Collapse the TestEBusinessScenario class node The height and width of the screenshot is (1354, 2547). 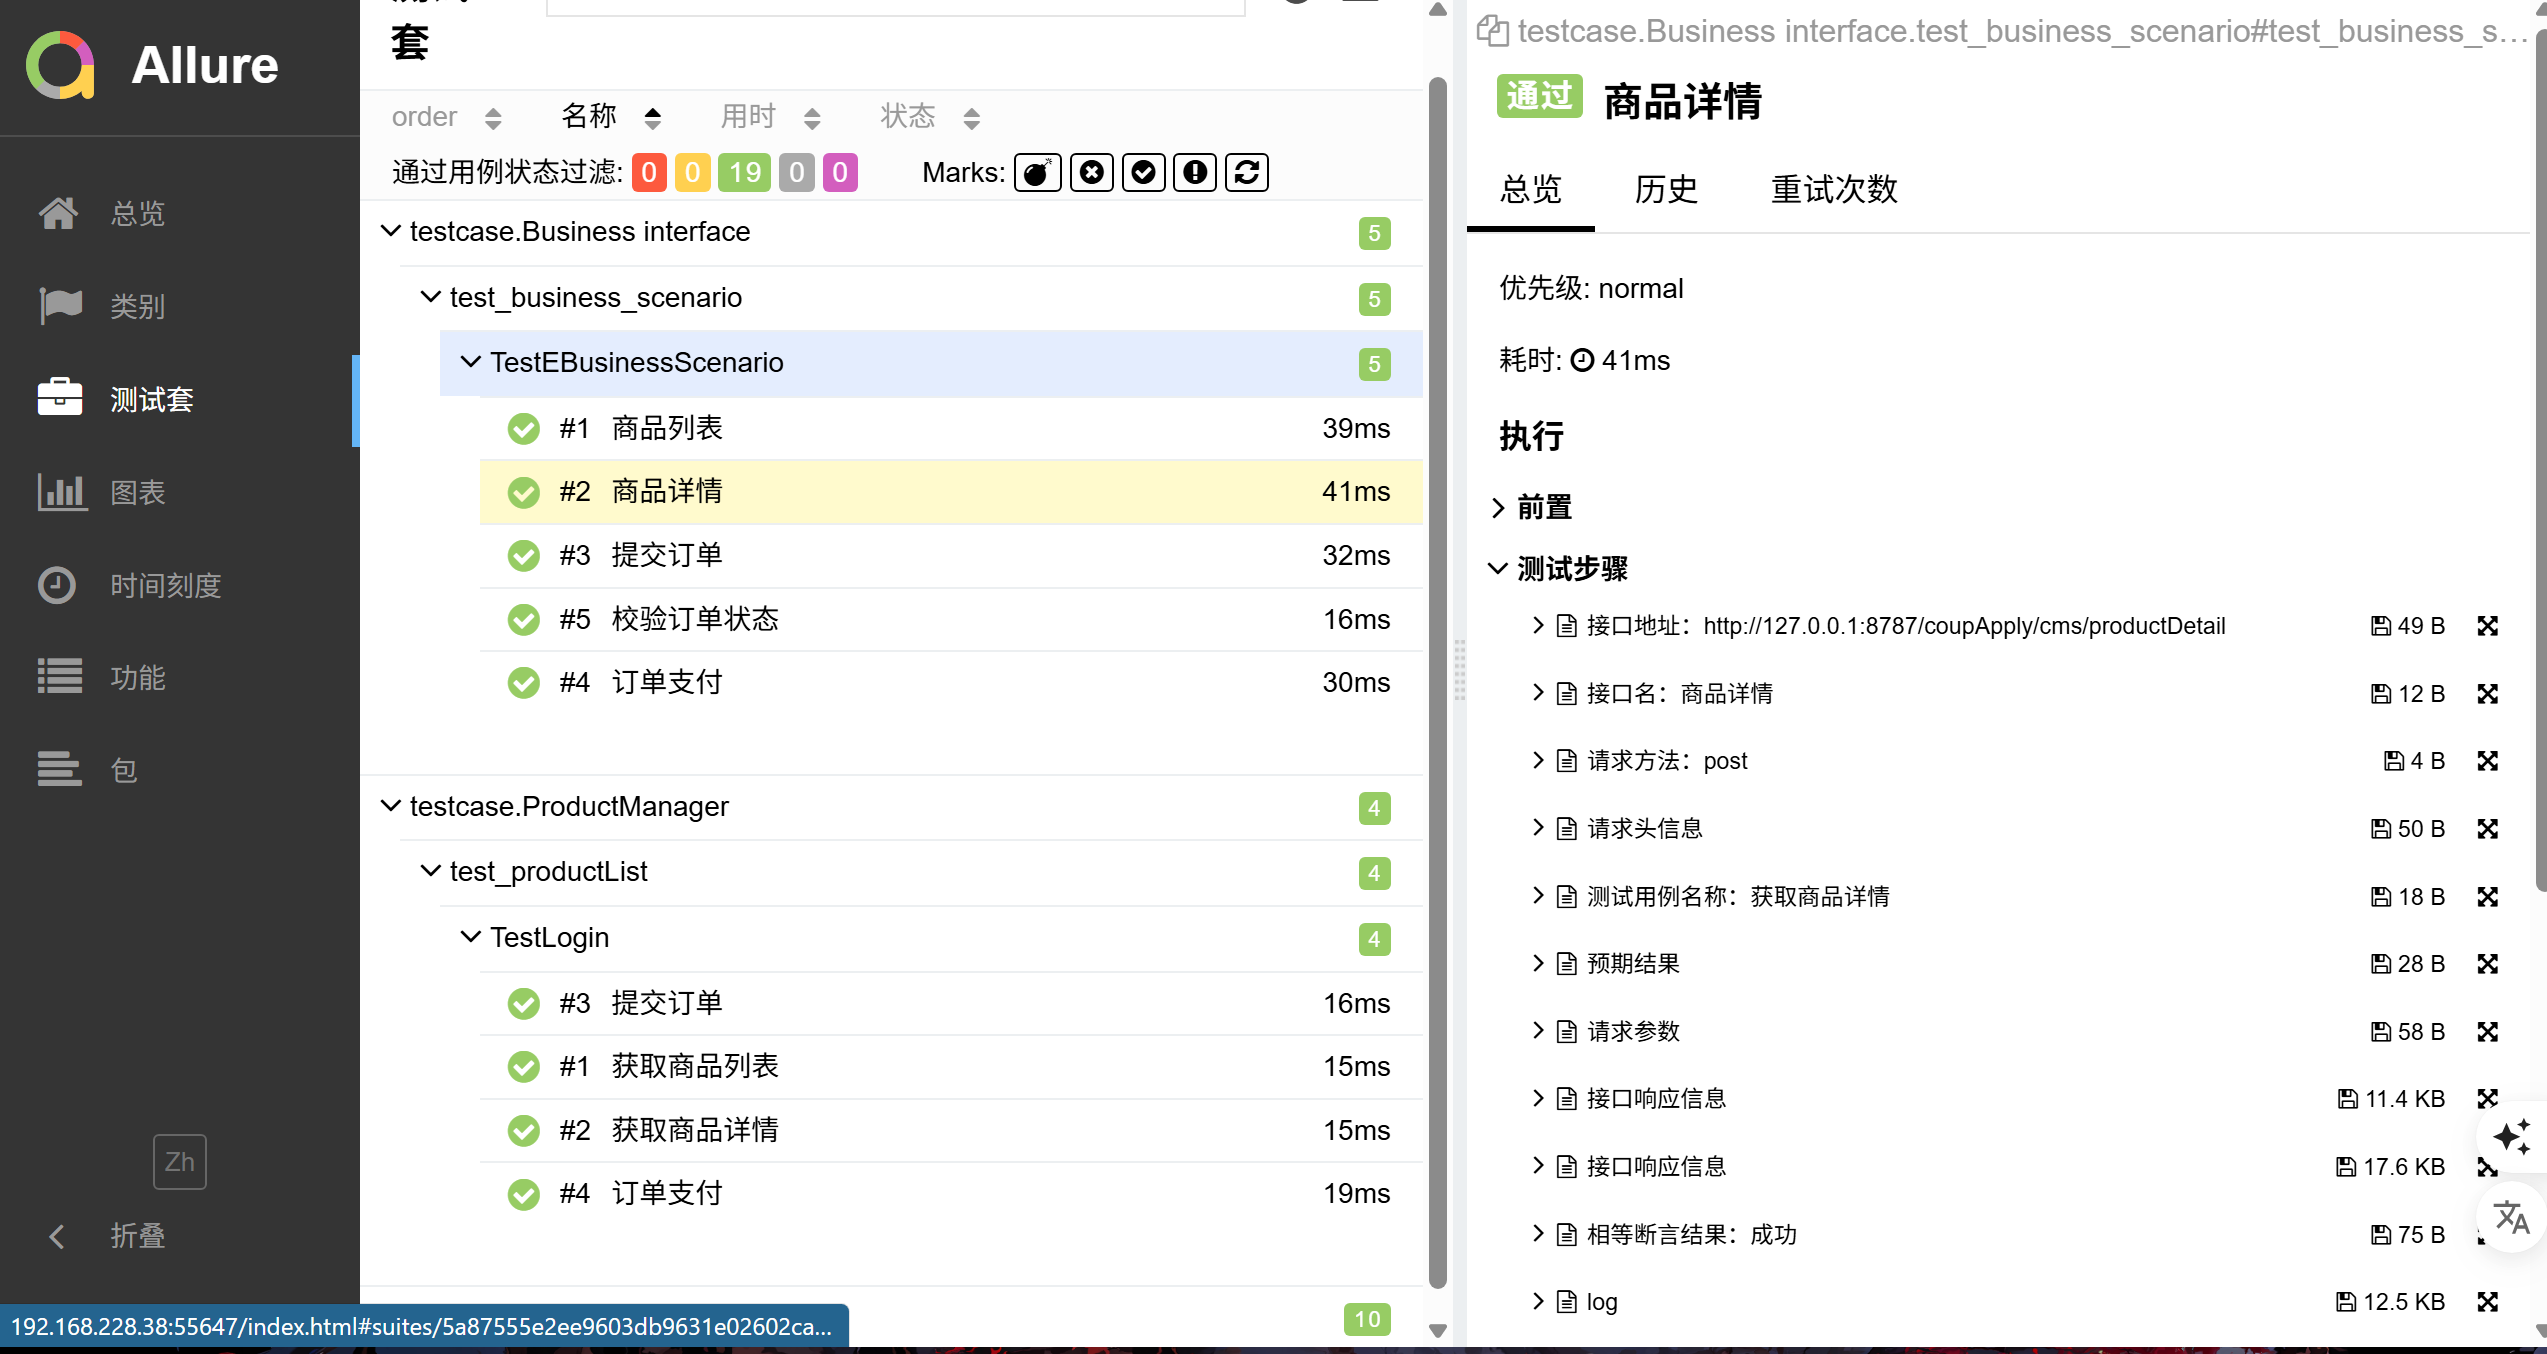point(471,362)
